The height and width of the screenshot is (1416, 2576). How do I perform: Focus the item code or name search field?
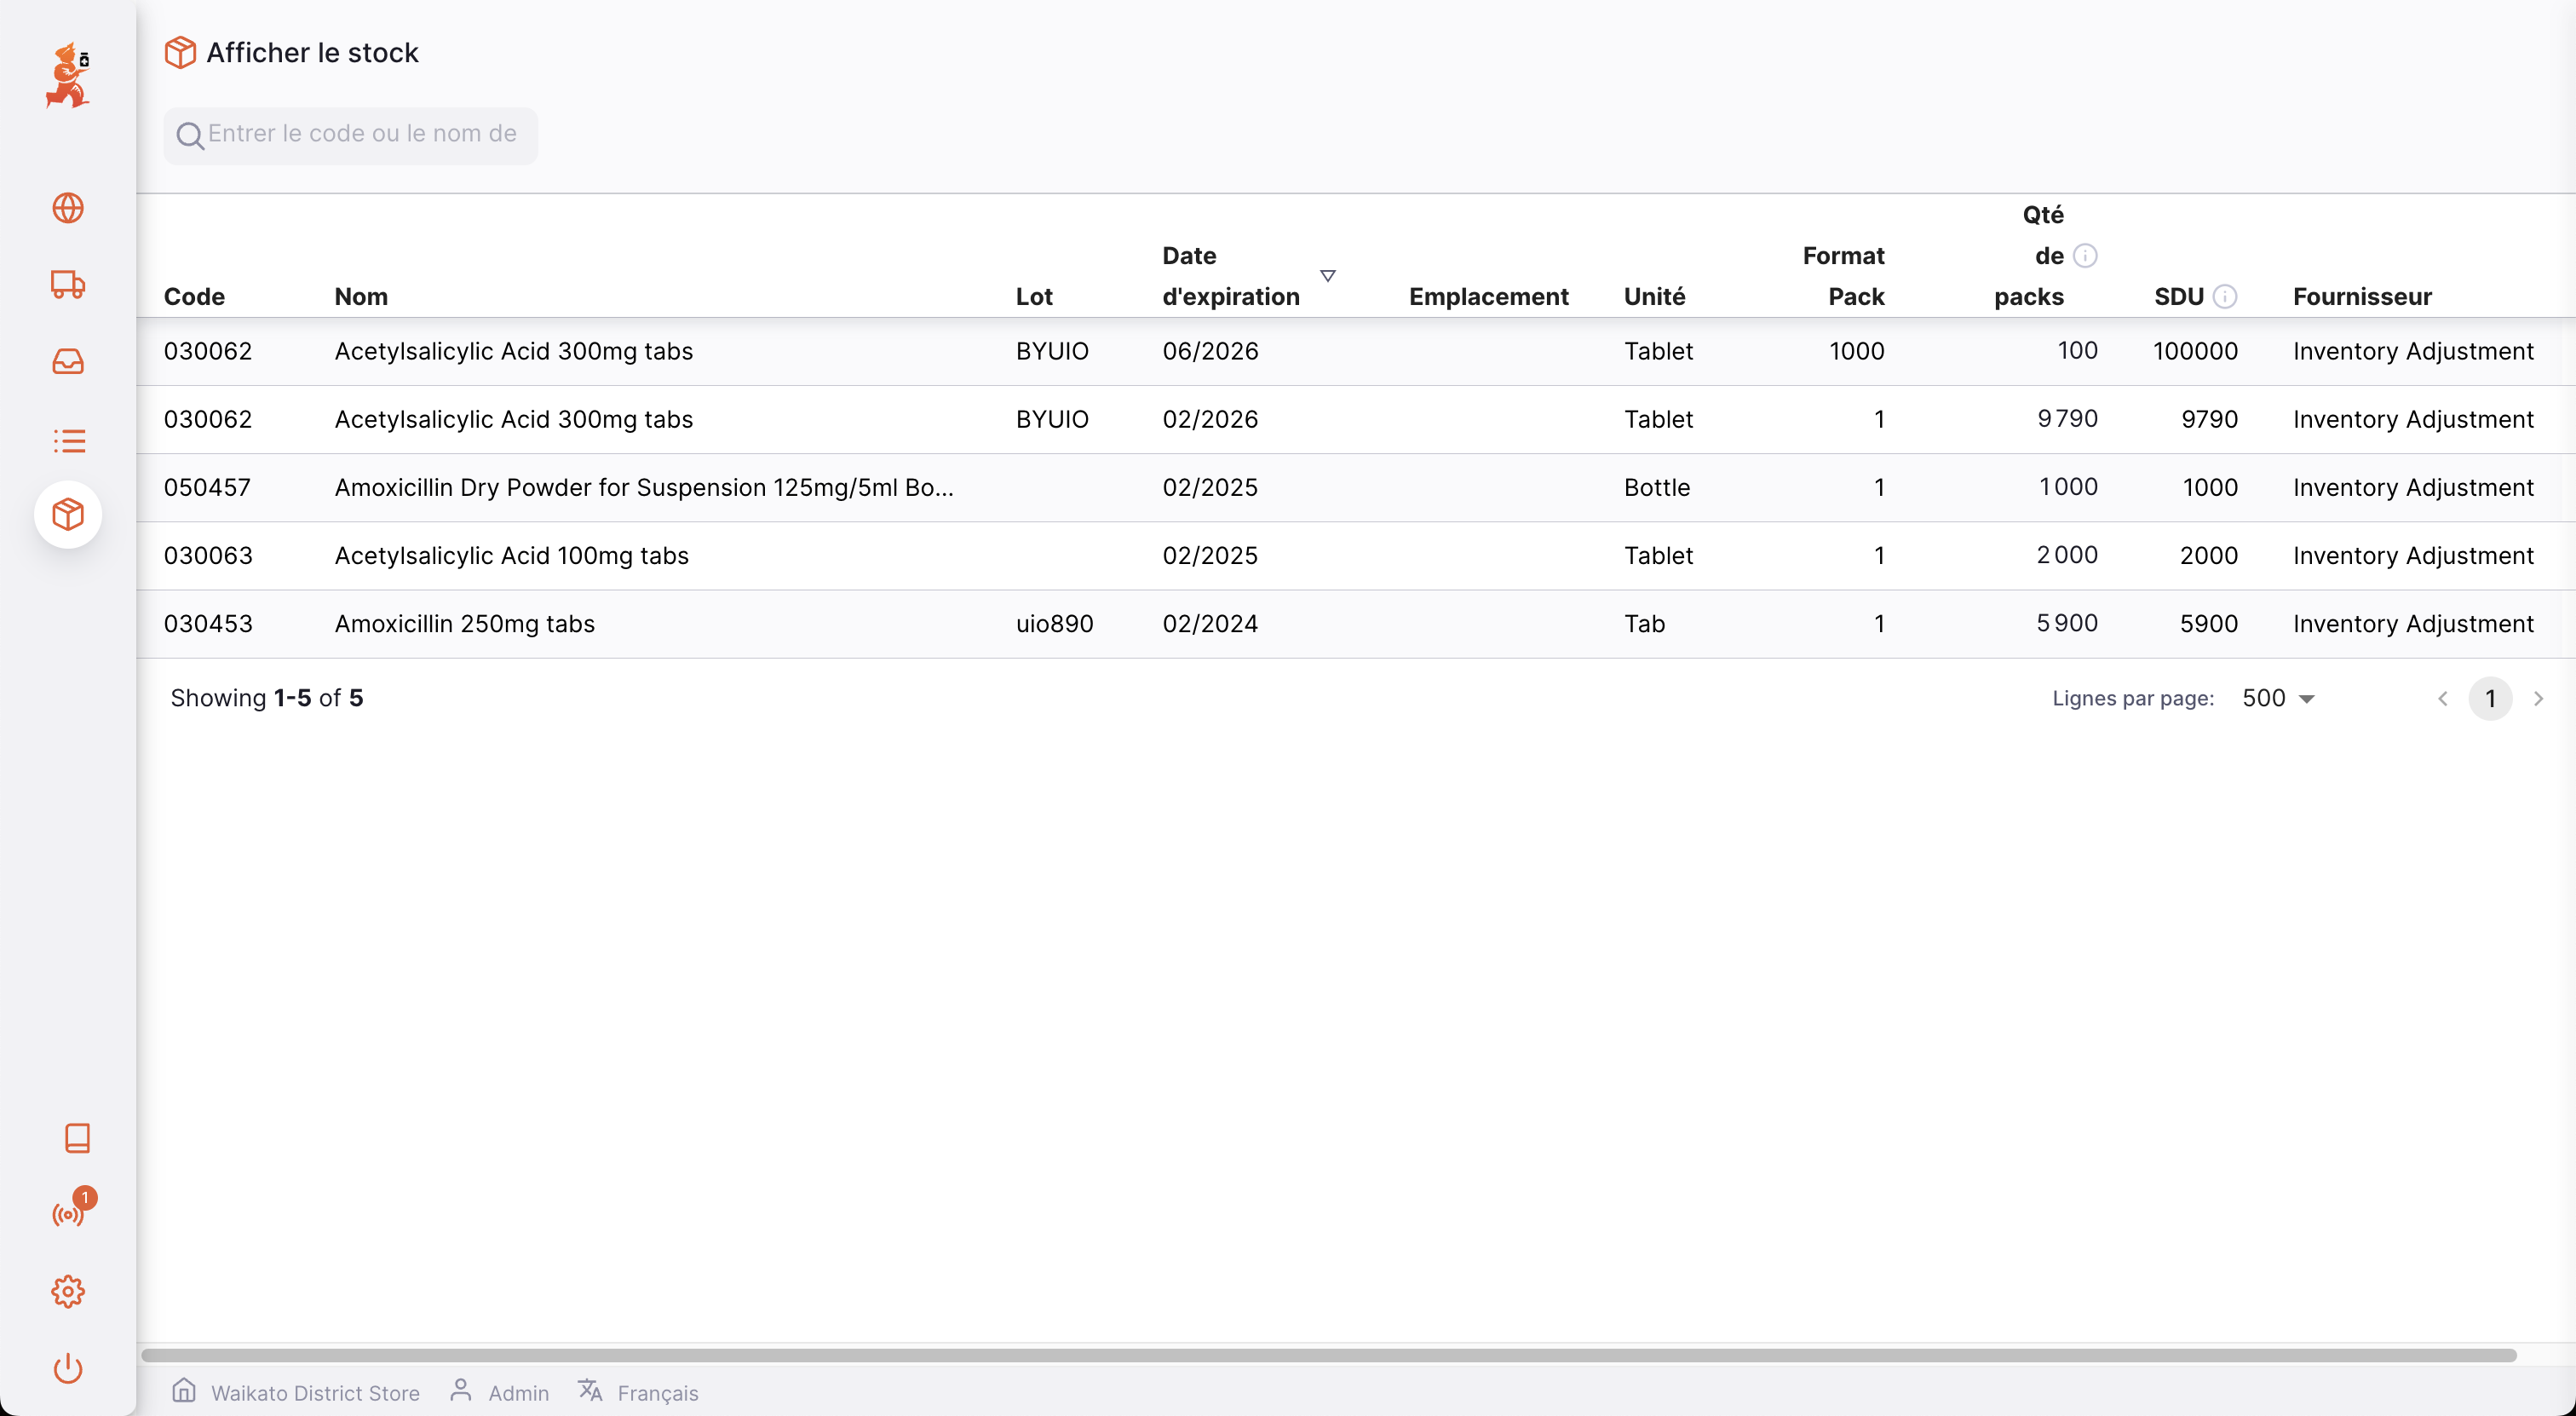click(x=351, y=135)
